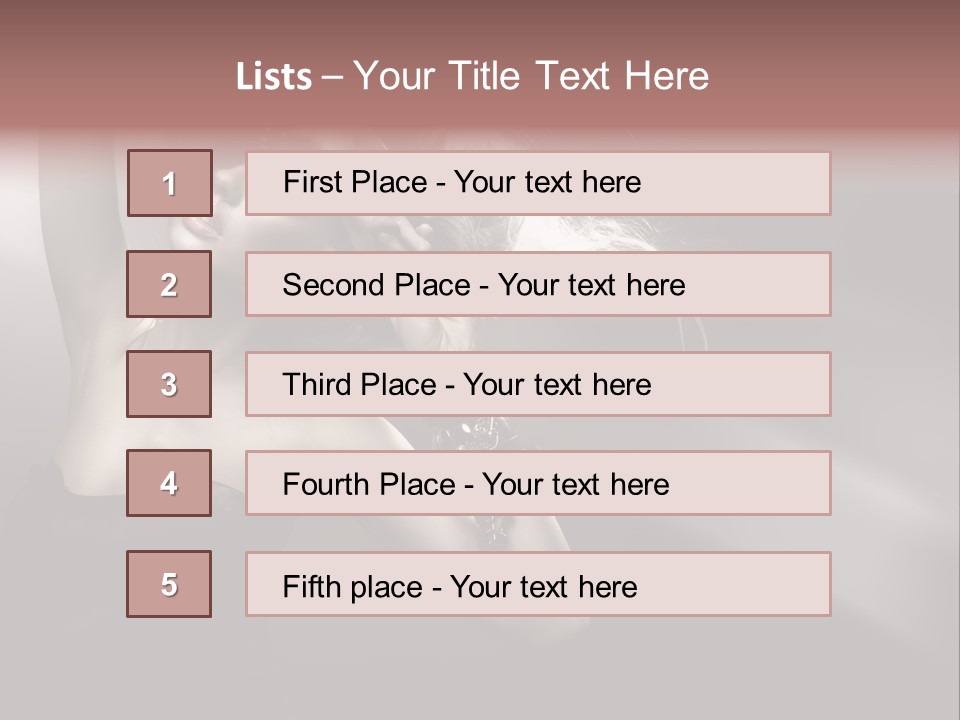This screenshot has width=960, height=720.
Task: Click the words 'Third Place' in third bar
Action: 359,384
